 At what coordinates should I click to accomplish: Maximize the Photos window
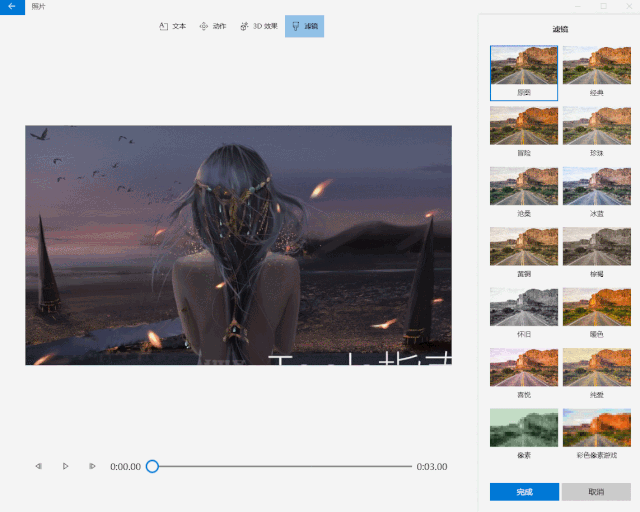coord(603,6)
